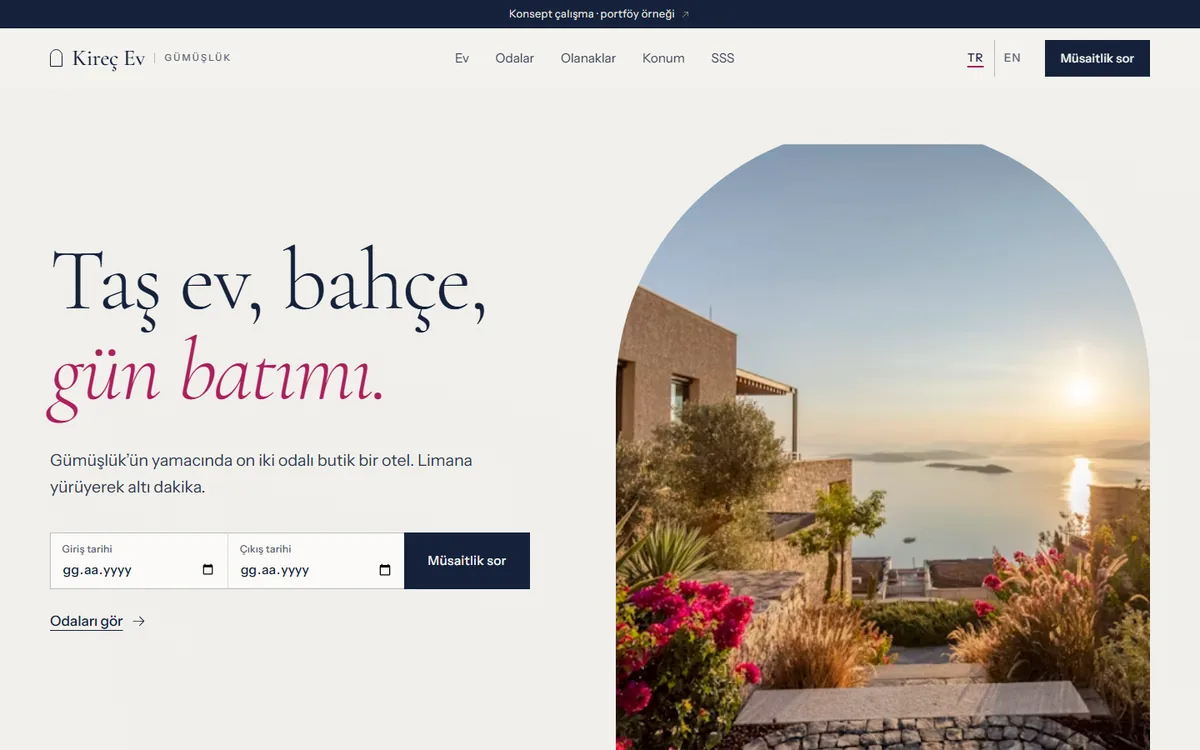Switch language to TR
1200x750 pixels.
pos(975,58)
